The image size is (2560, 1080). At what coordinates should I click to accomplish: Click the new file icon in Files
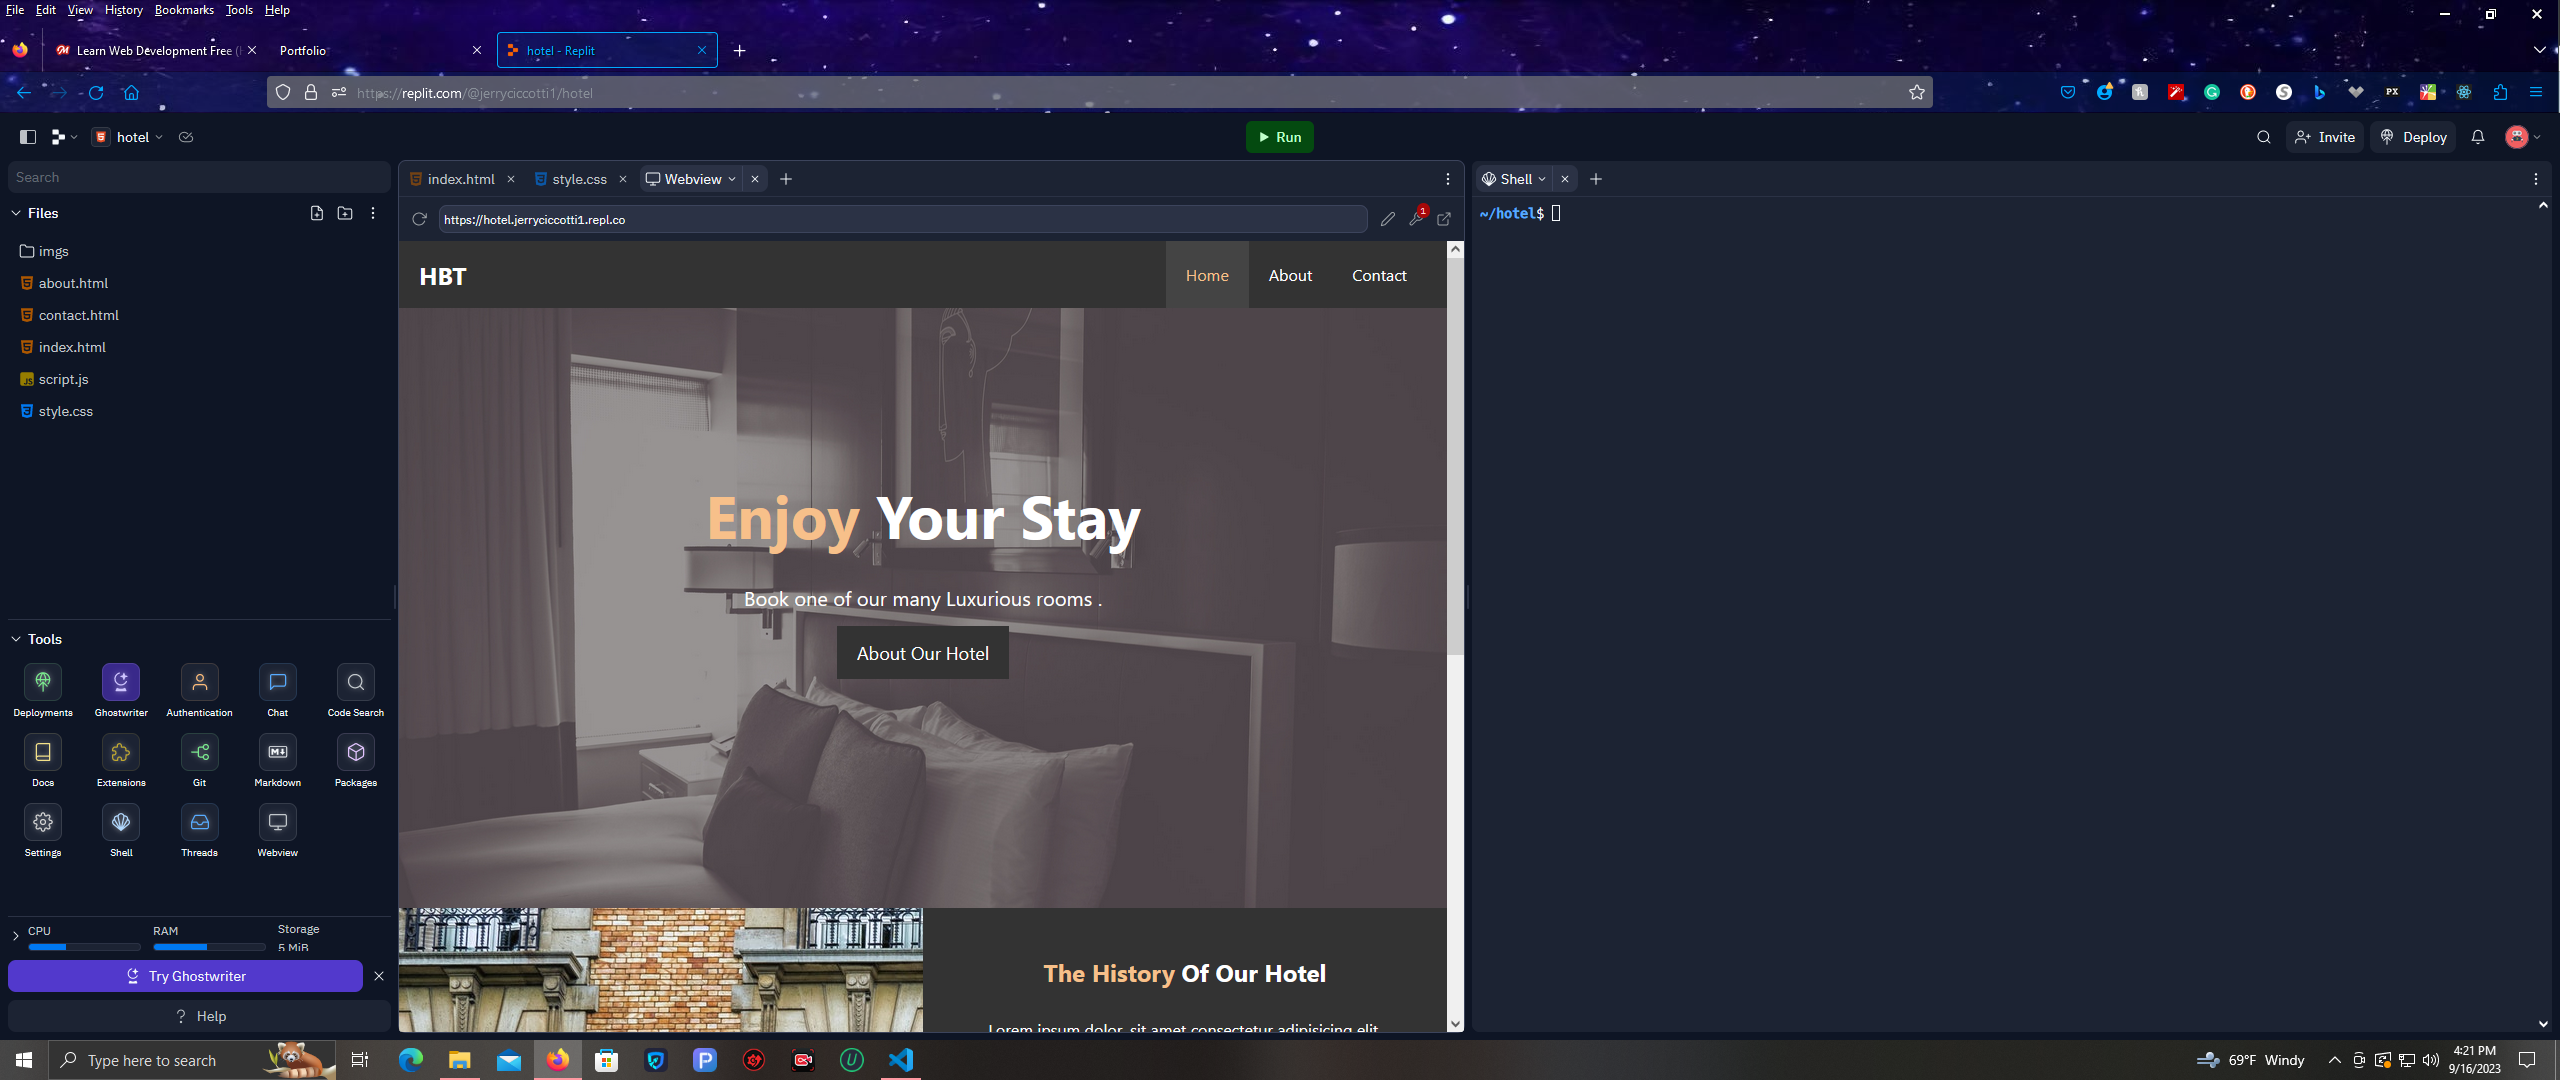(317, 213)
